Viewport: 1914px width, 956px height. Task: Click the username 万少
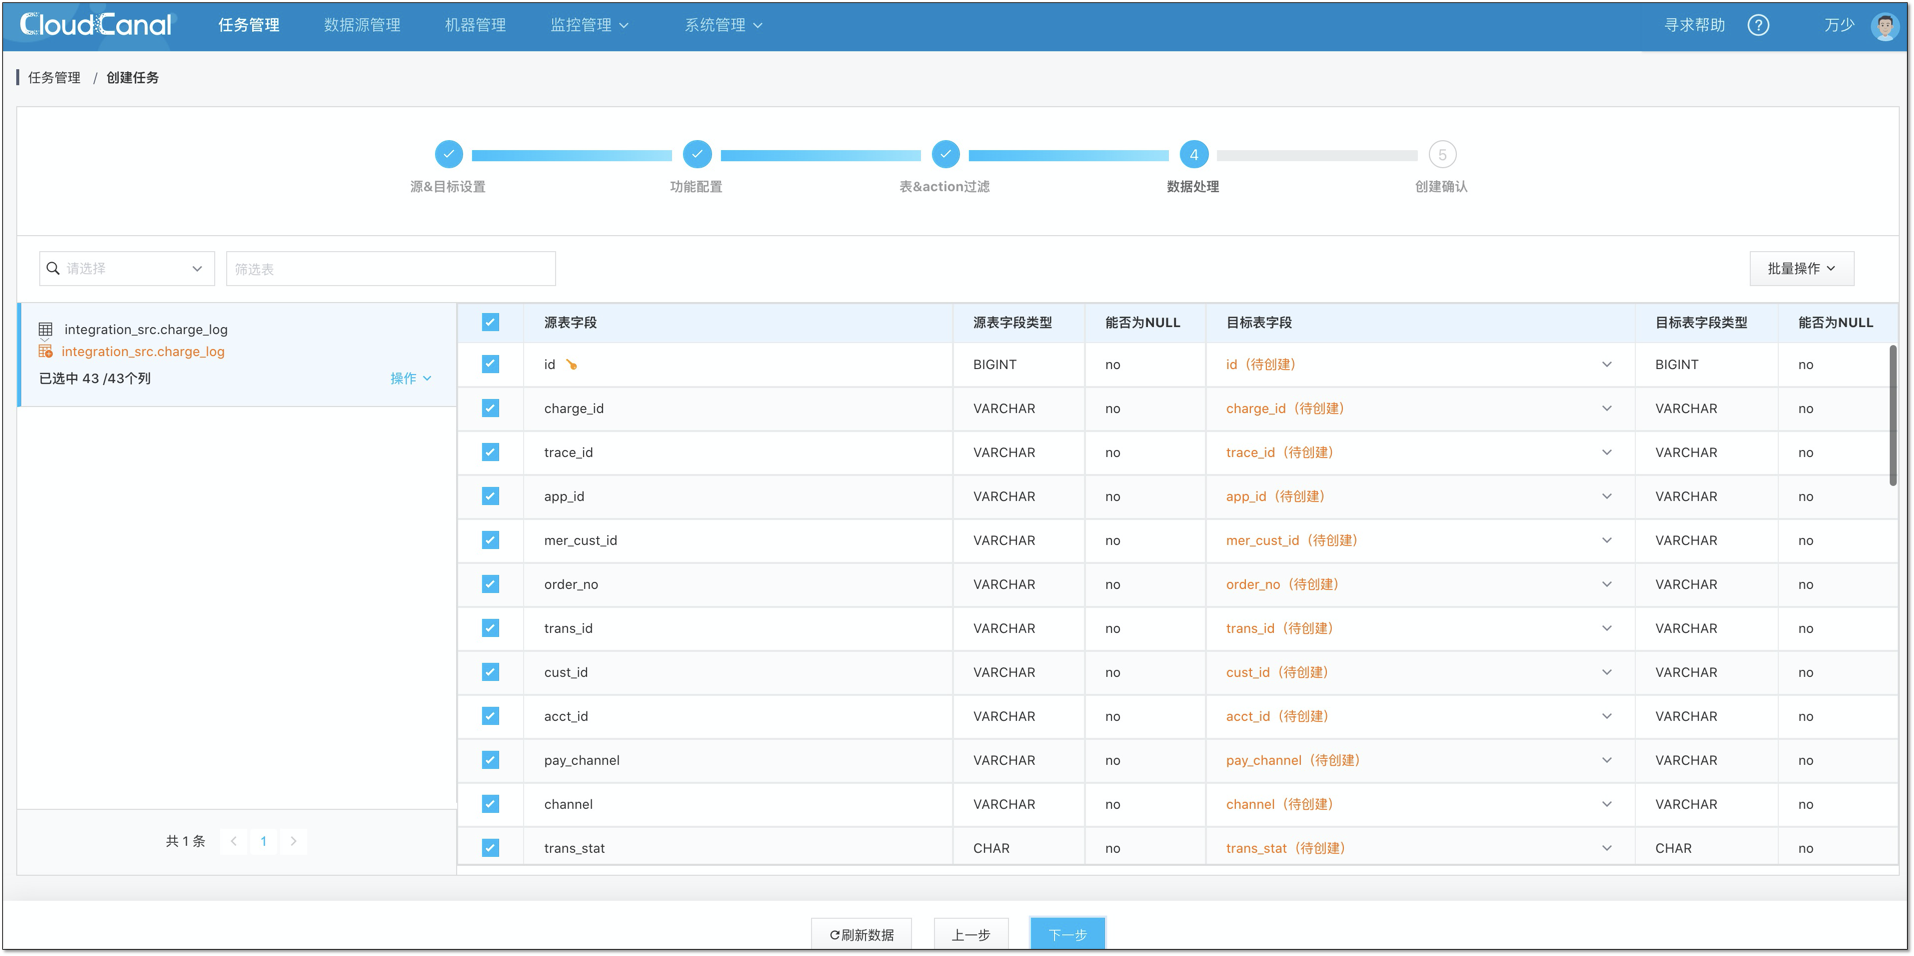click(x=1838, y=25)
